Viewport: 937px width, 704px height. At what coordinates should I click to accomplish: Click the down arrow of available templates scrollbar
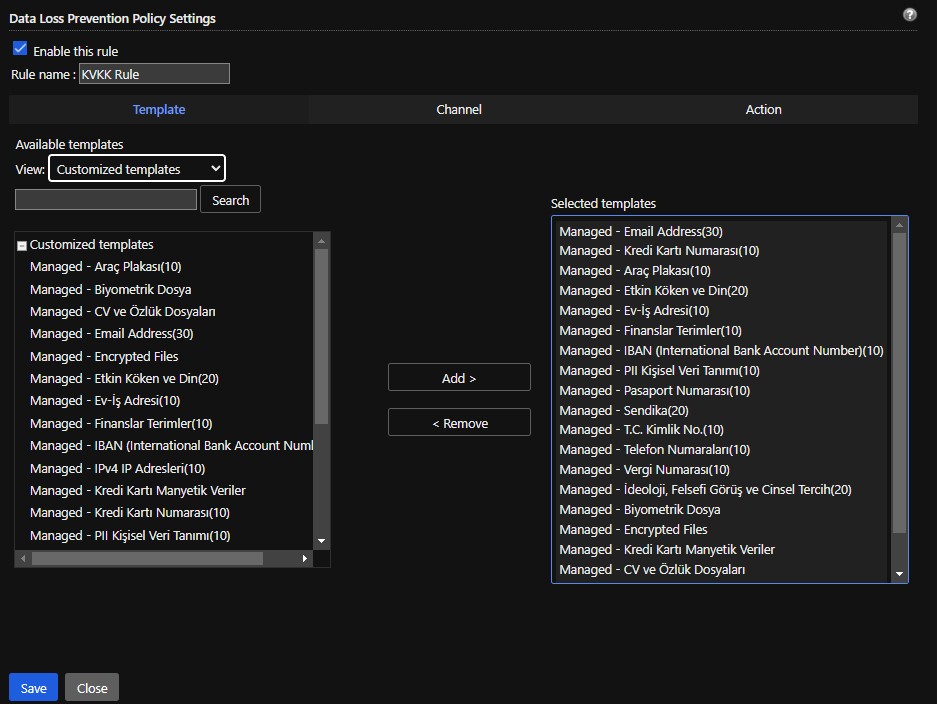[x=321, y=541]
